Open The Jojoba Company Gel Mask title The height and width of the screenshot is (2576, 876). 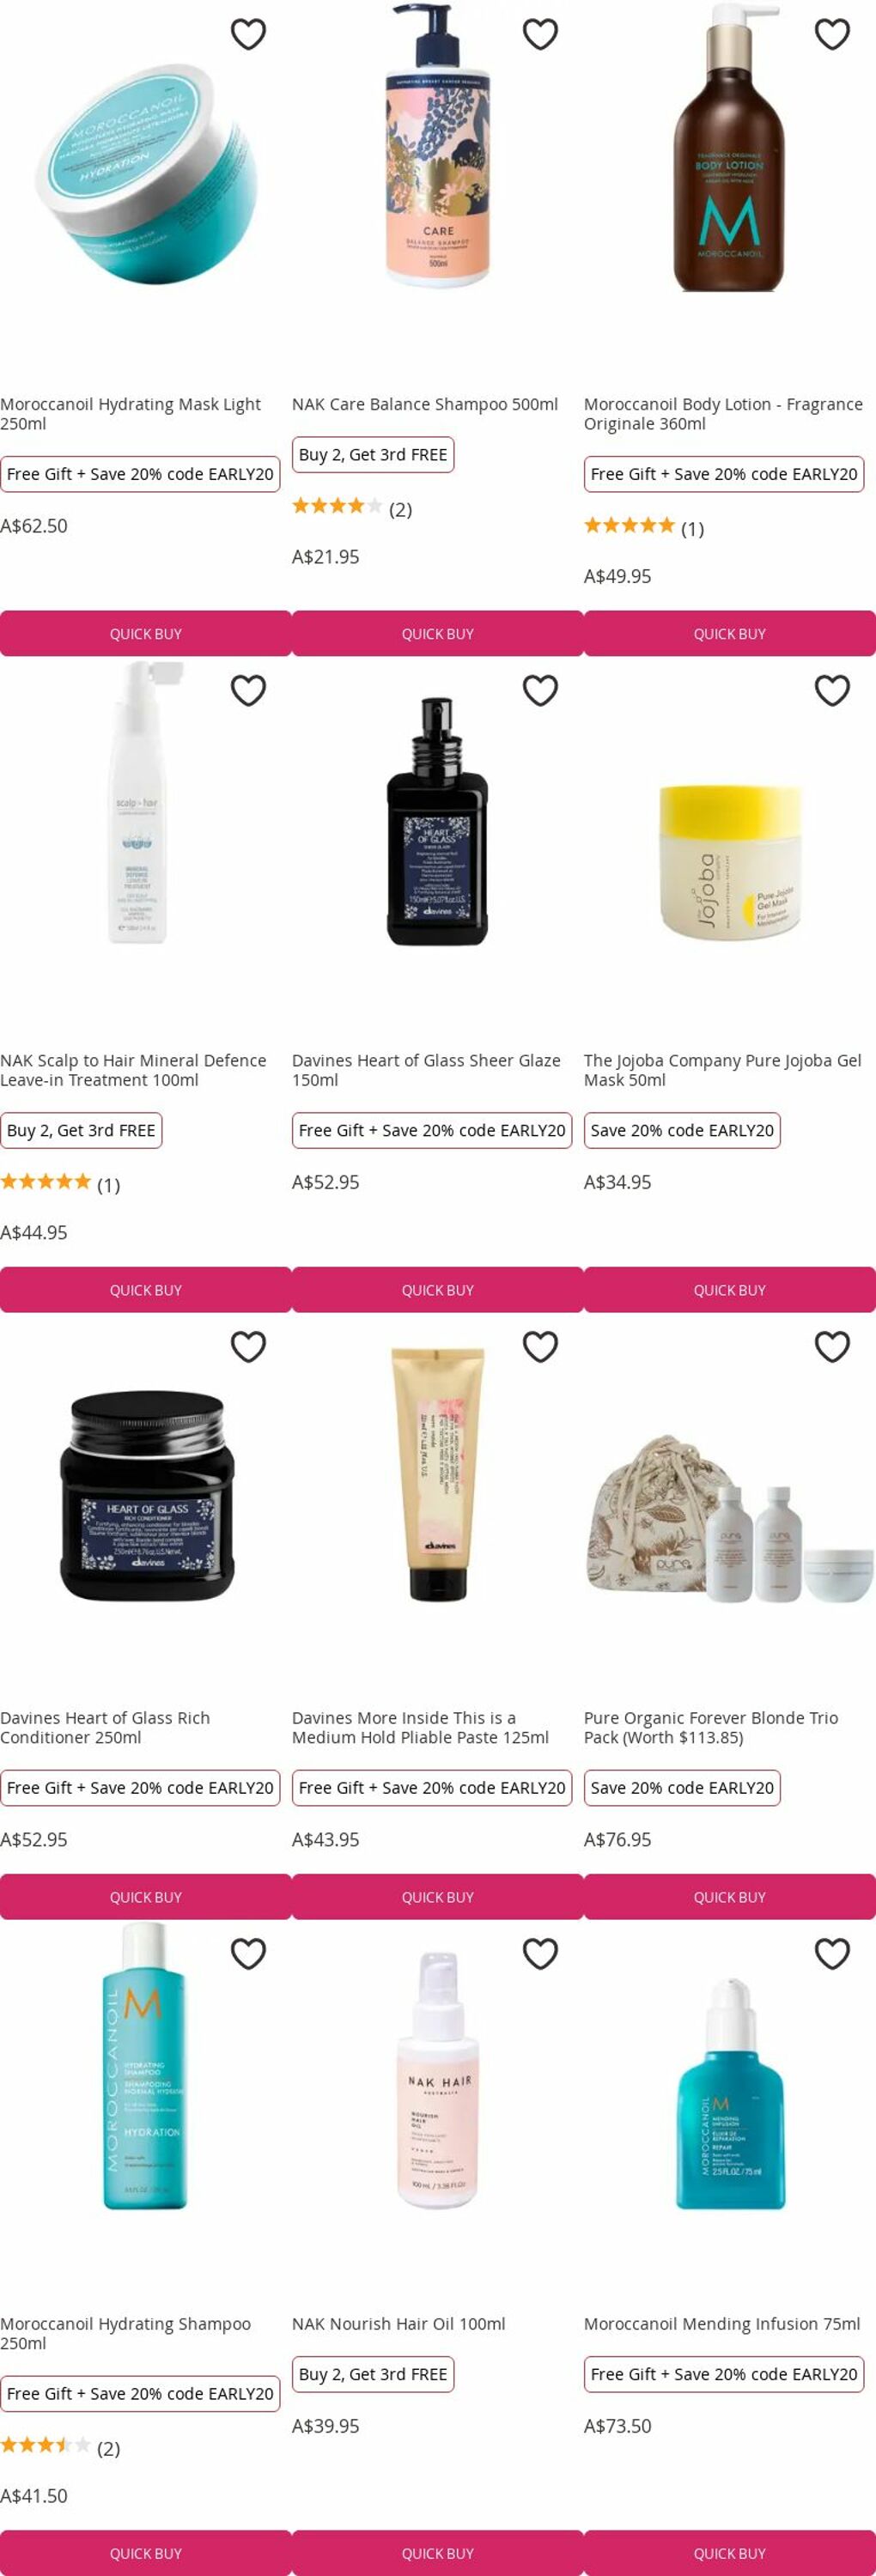[x=722, y=1070]
